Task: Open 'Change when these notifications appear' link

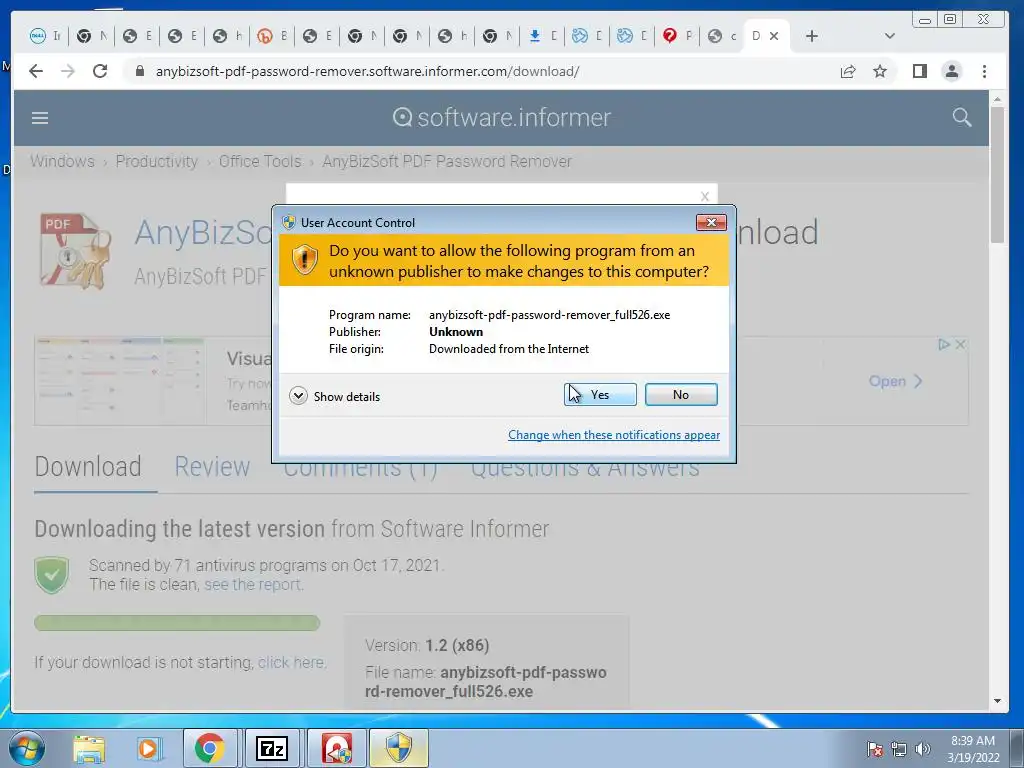Action: [614, 435]
